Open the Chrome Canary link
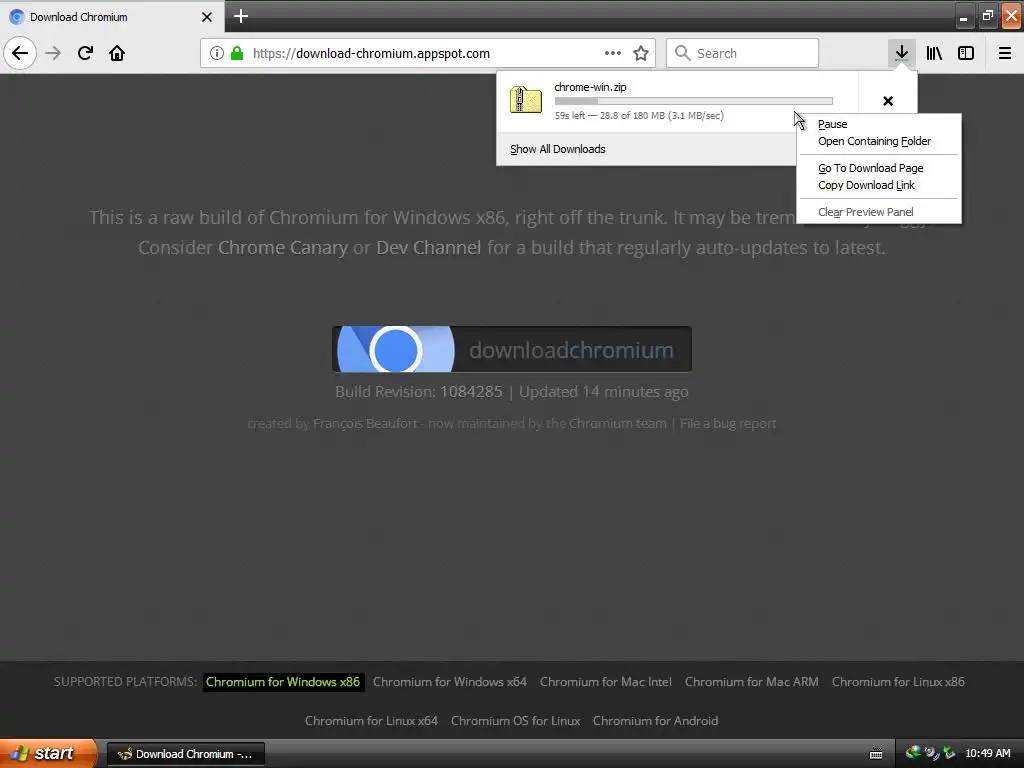 pos(283,248)
